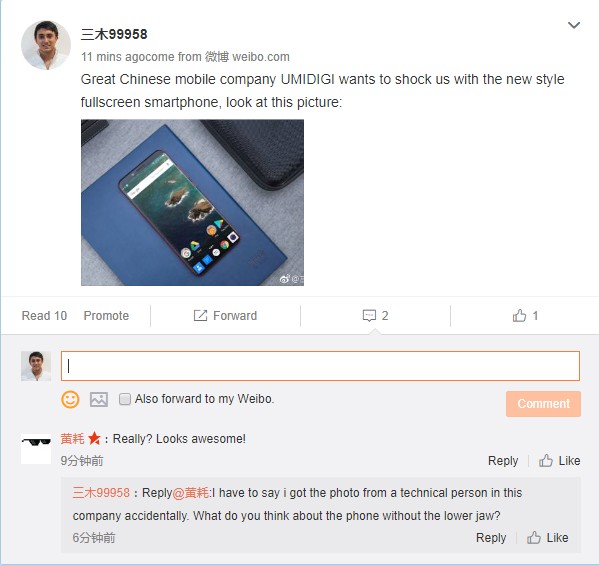The height and width of the screenshot is (566, 599).
Task: Open the 黄耗 commenter profile link
Action: coord(72,438)
